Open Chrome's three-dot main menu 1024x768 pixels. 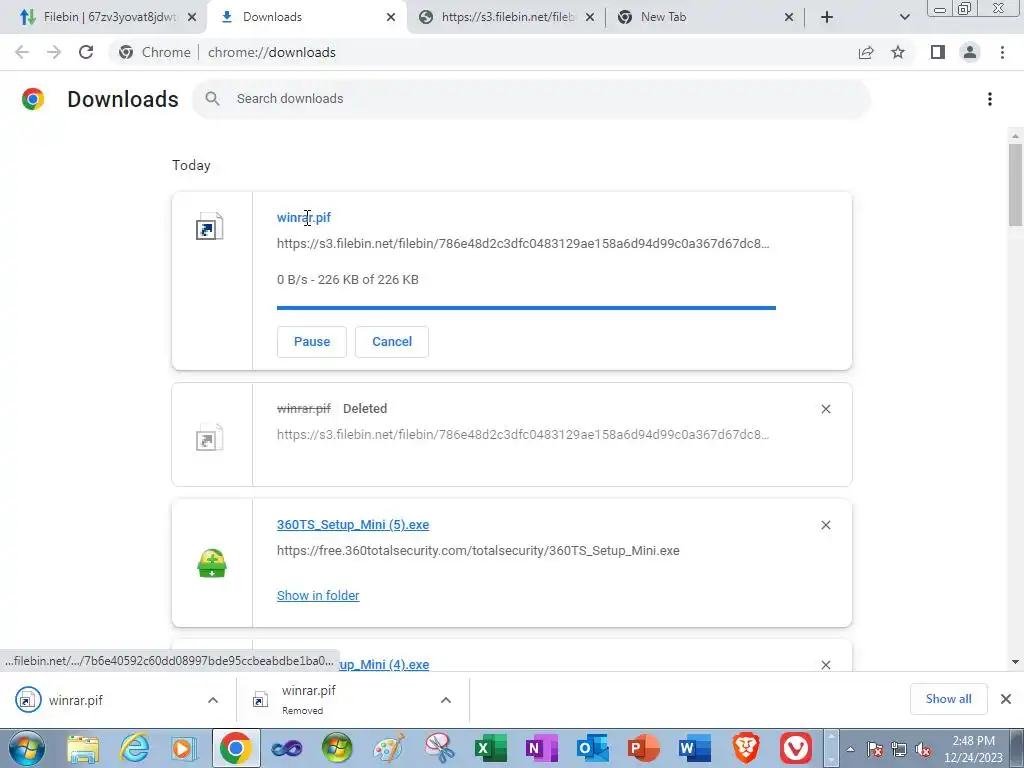(1002, 52)
